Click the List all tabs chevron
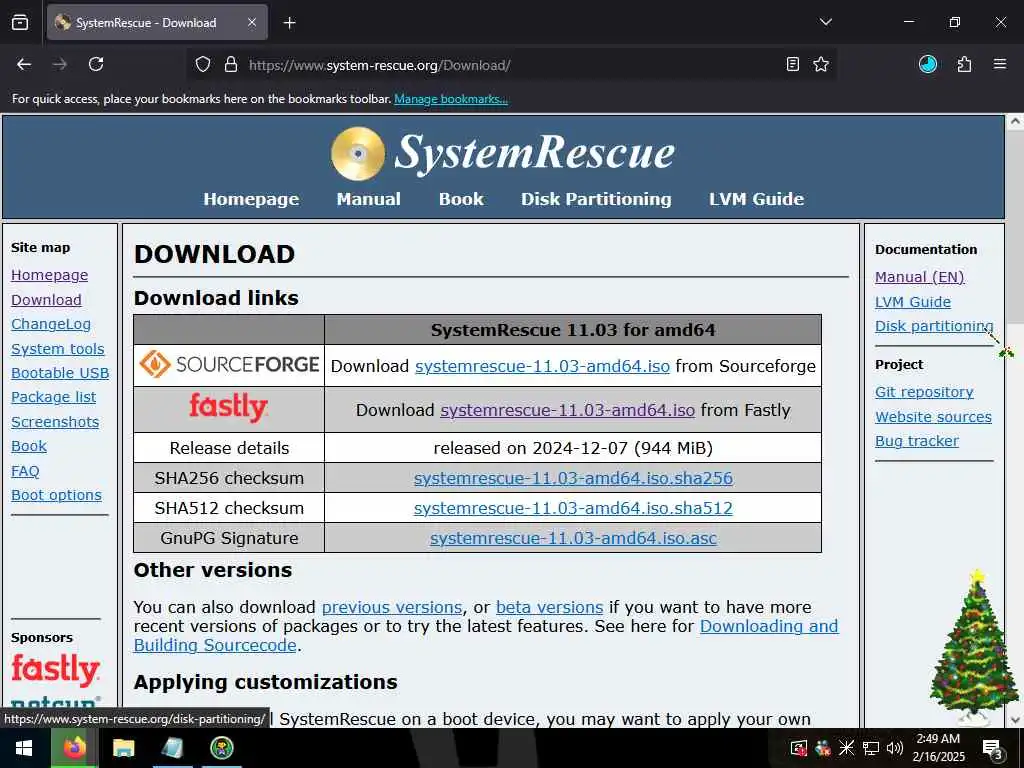The image size is (1024, 768). (825, 22)
